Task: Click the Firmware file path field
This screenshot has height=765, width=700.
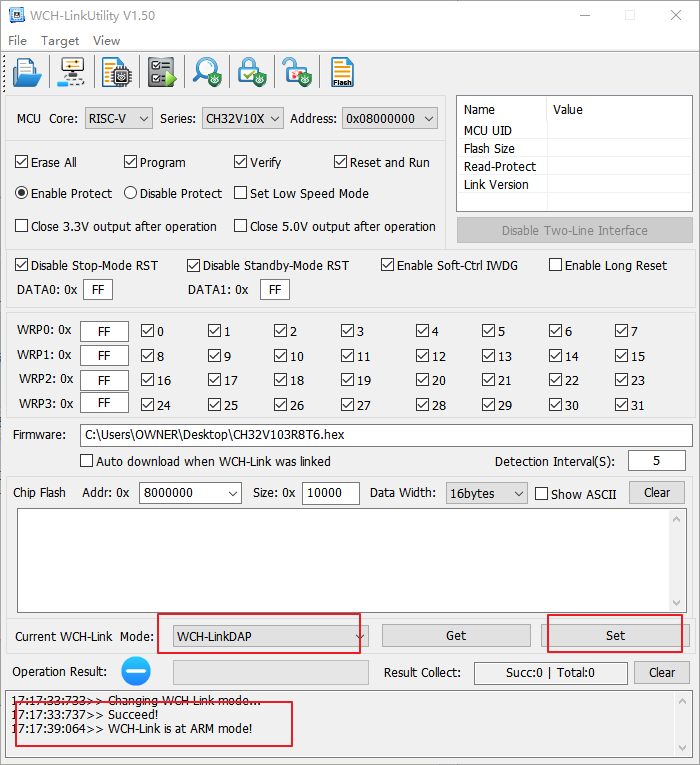Action: [x=386, y=435]
